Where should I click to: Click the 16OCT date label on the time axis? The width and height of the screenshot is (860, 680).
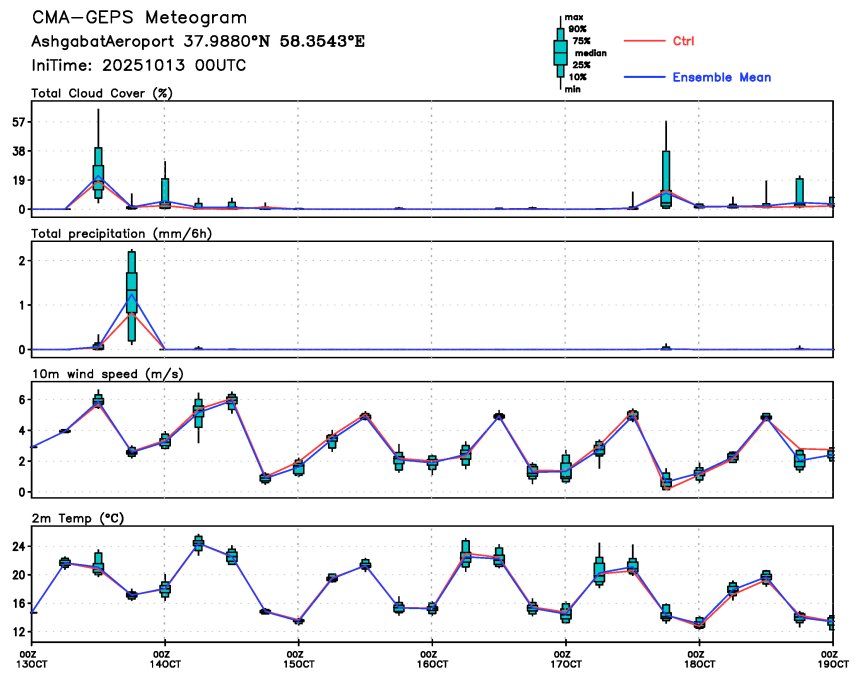tap(432, 661)
